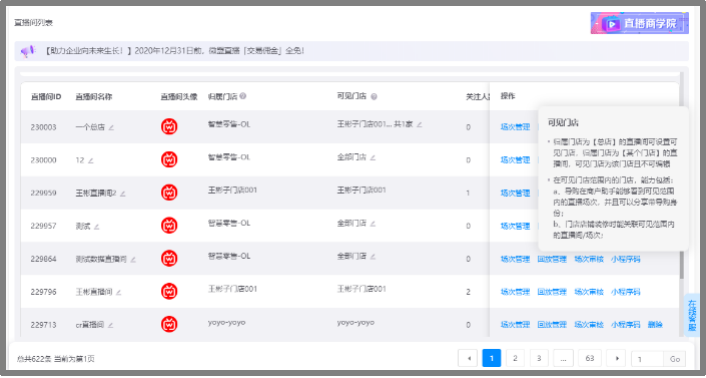
Task: Select page 2 in pagination
Action: [515, 358]
